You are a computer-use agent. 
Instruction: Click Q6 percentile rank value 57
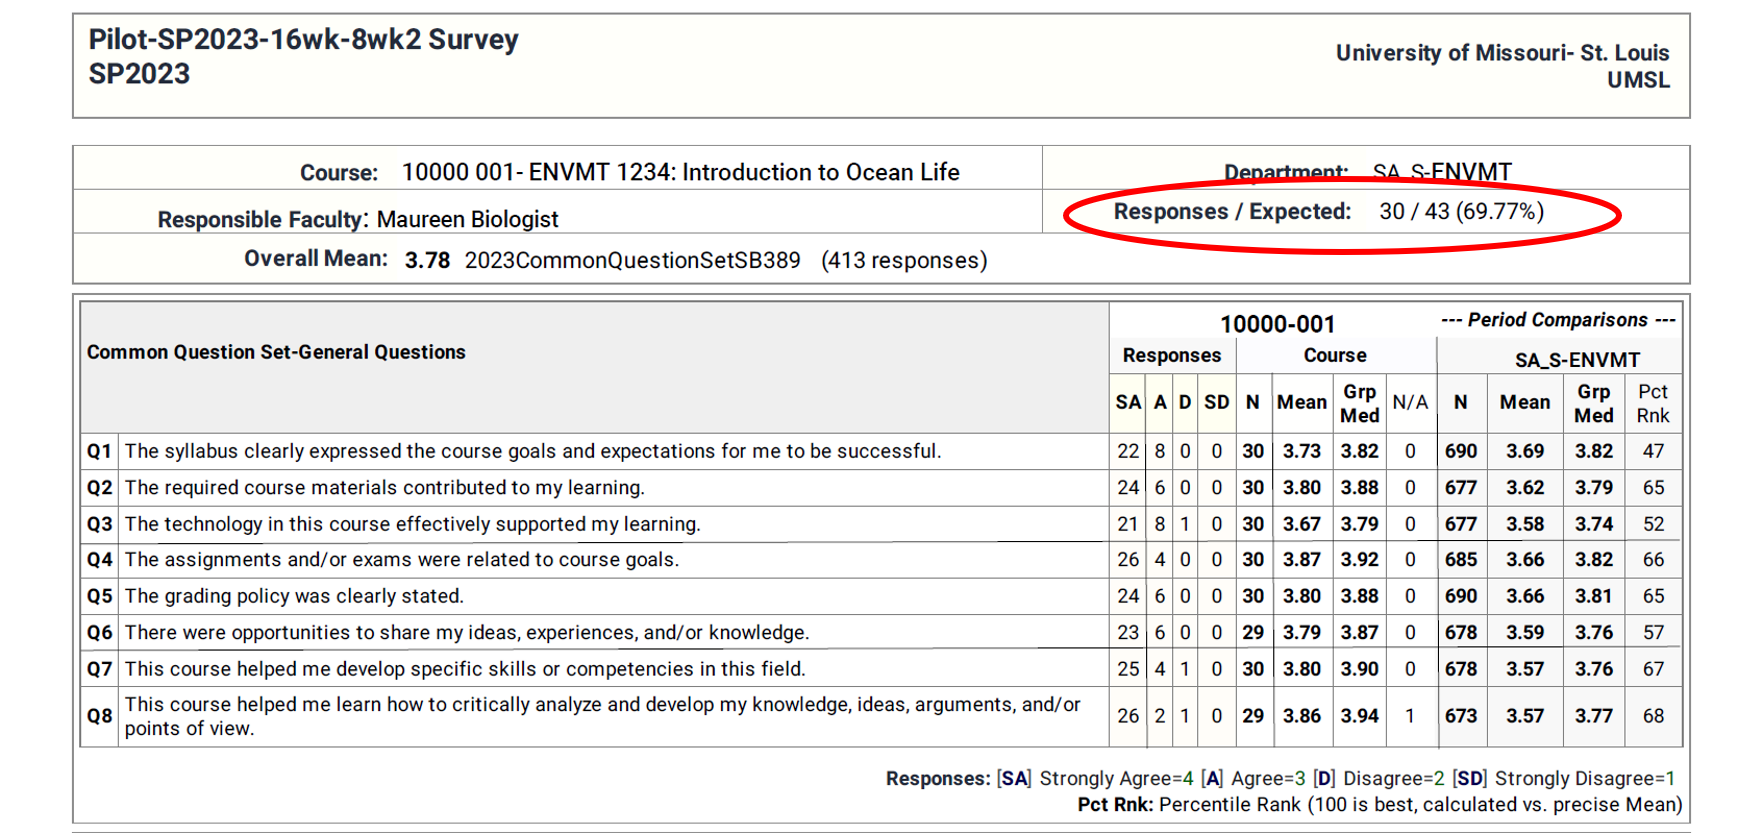pyautogui.click(x=1652, y=633)
